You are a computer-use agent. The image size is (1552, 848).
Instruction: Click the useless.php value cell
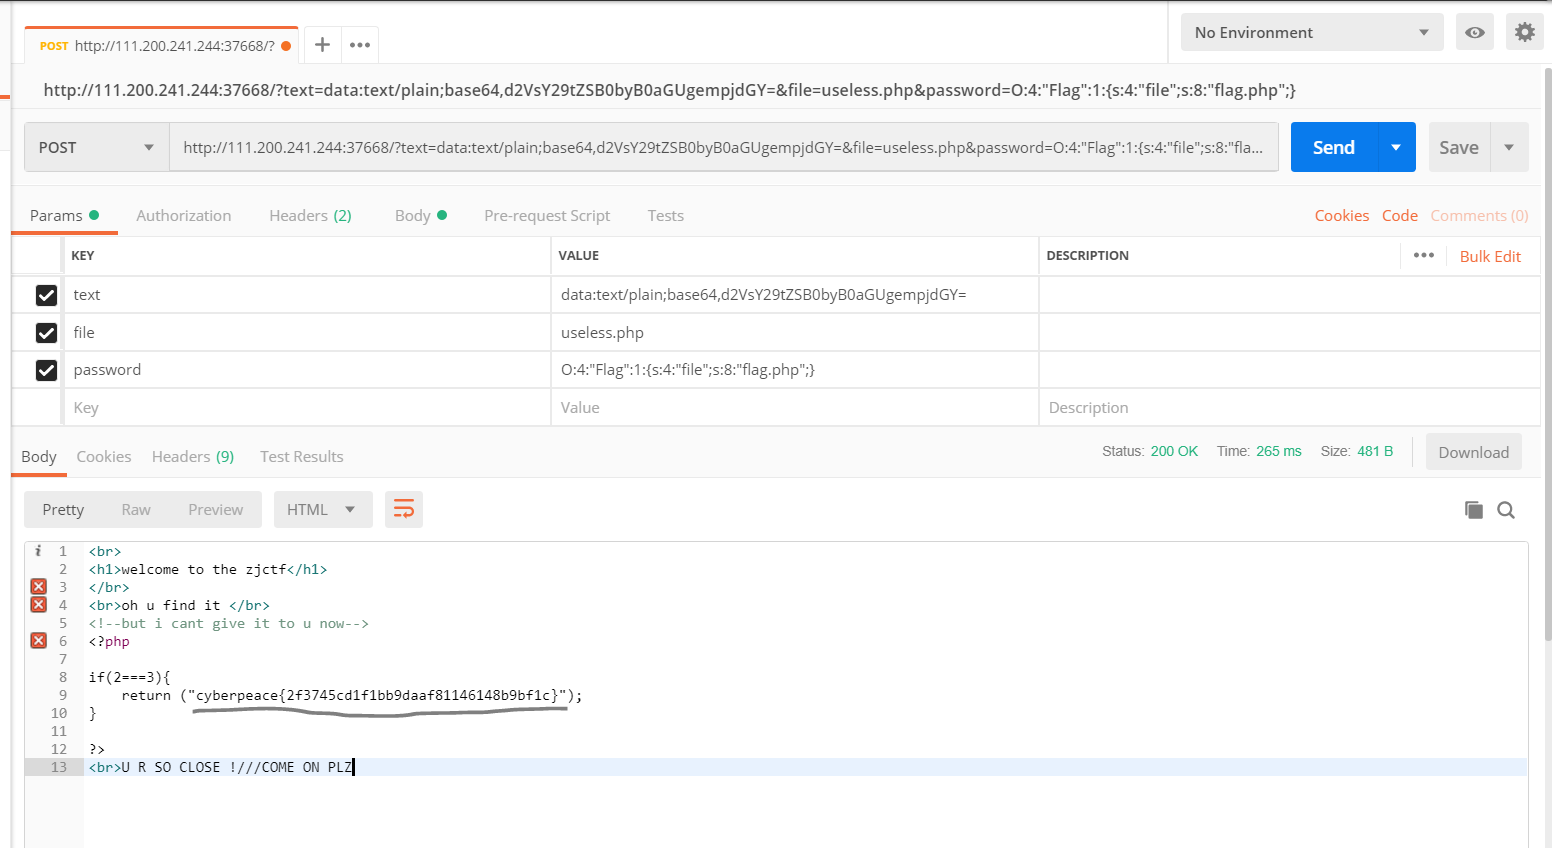tap(795, 332)
